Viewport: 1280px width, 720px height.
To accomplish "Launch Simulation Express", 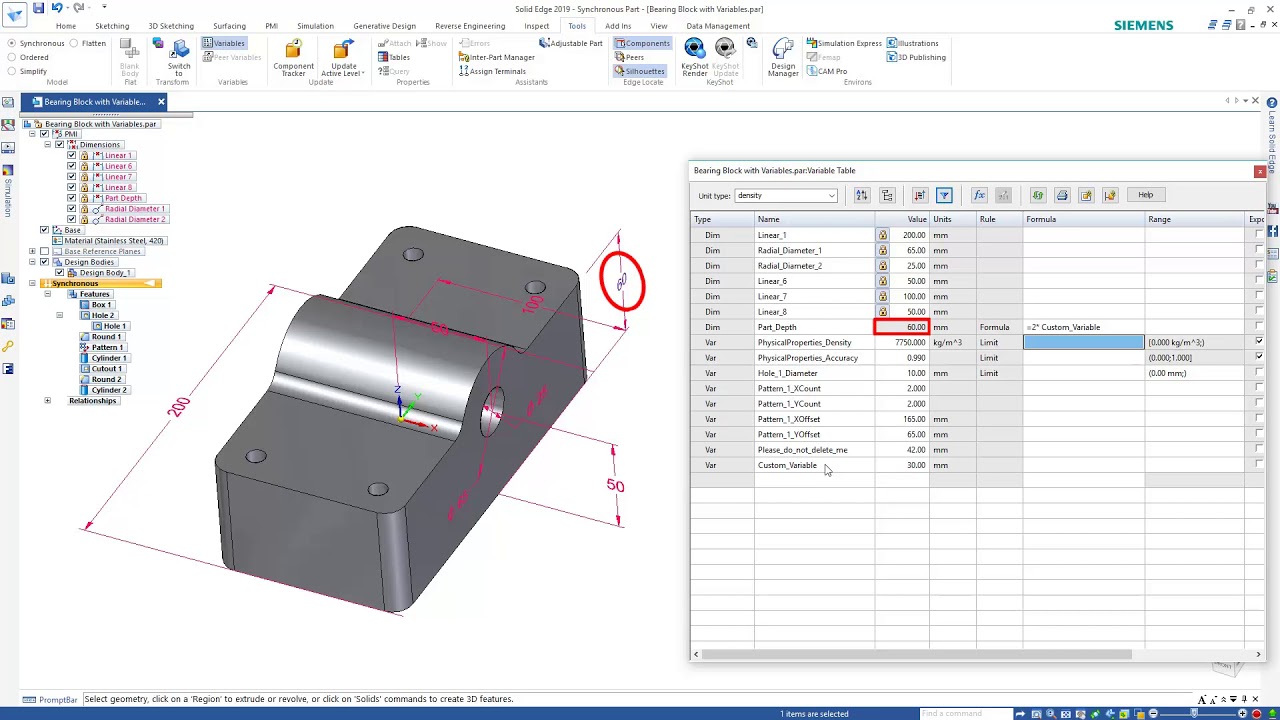I will [x=843, y=43].
